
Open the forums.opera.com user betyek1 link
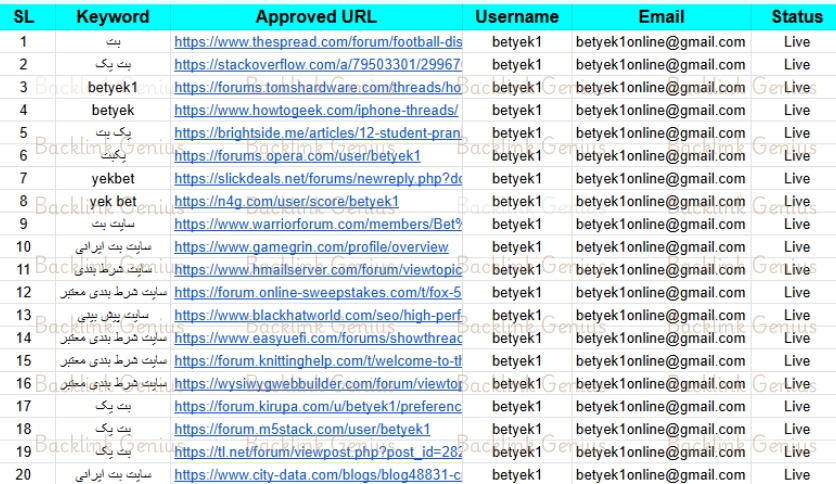pos(297,156)
